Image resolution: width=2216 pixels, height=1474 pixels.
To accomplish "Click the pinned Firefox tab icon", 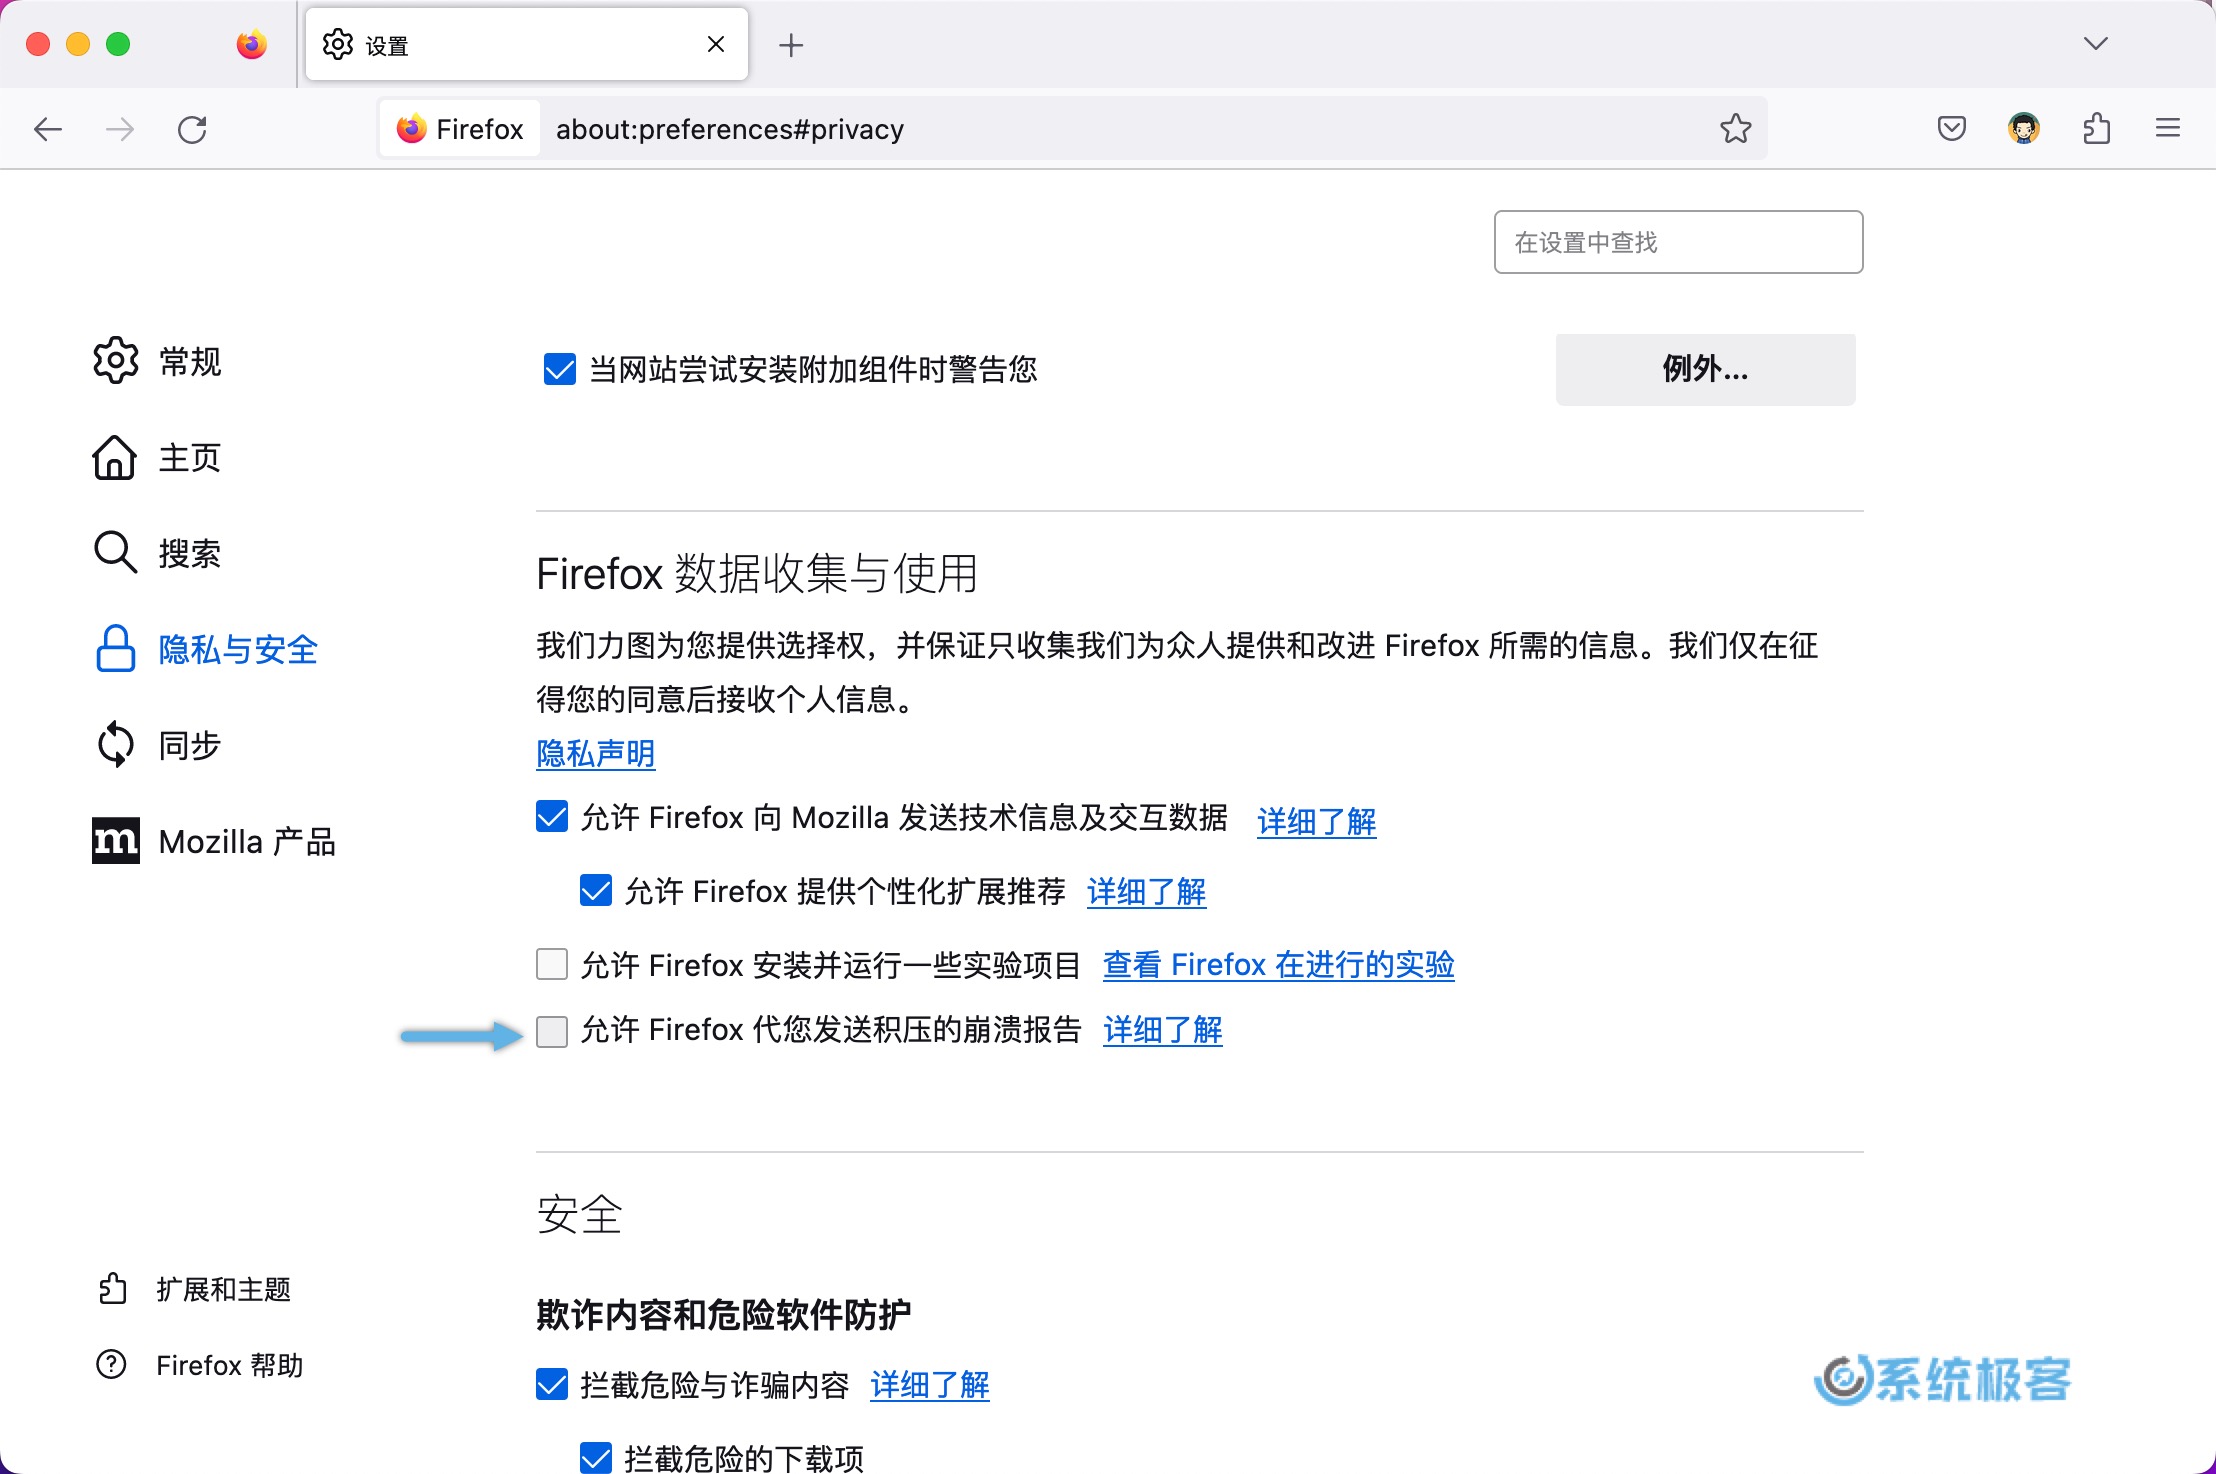I will [x=252, y=44].
